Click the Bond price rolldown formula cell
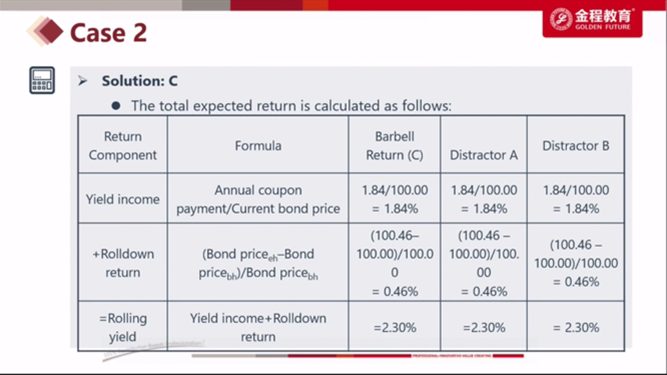Viewport: 667px width, 375px height. point(258,263)
